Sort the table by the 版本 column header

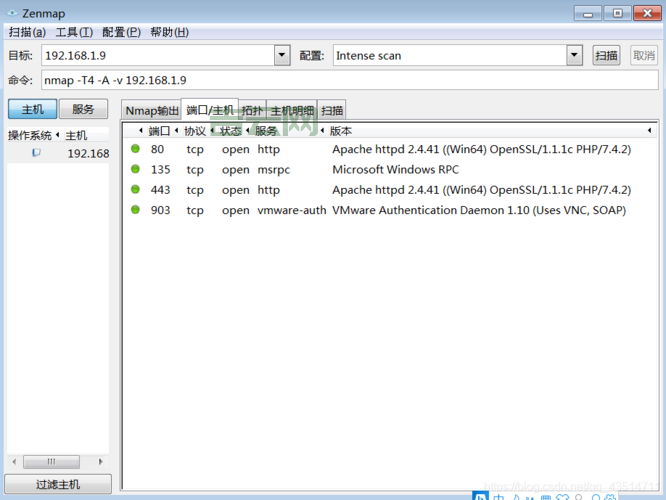pyautogui.click(x=341, y=131)
